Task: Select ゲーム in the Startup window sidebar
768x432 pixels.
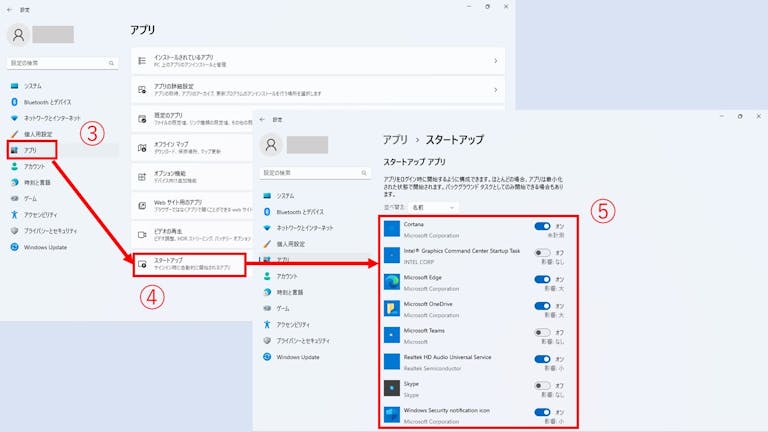Action: tap(314, 309)
